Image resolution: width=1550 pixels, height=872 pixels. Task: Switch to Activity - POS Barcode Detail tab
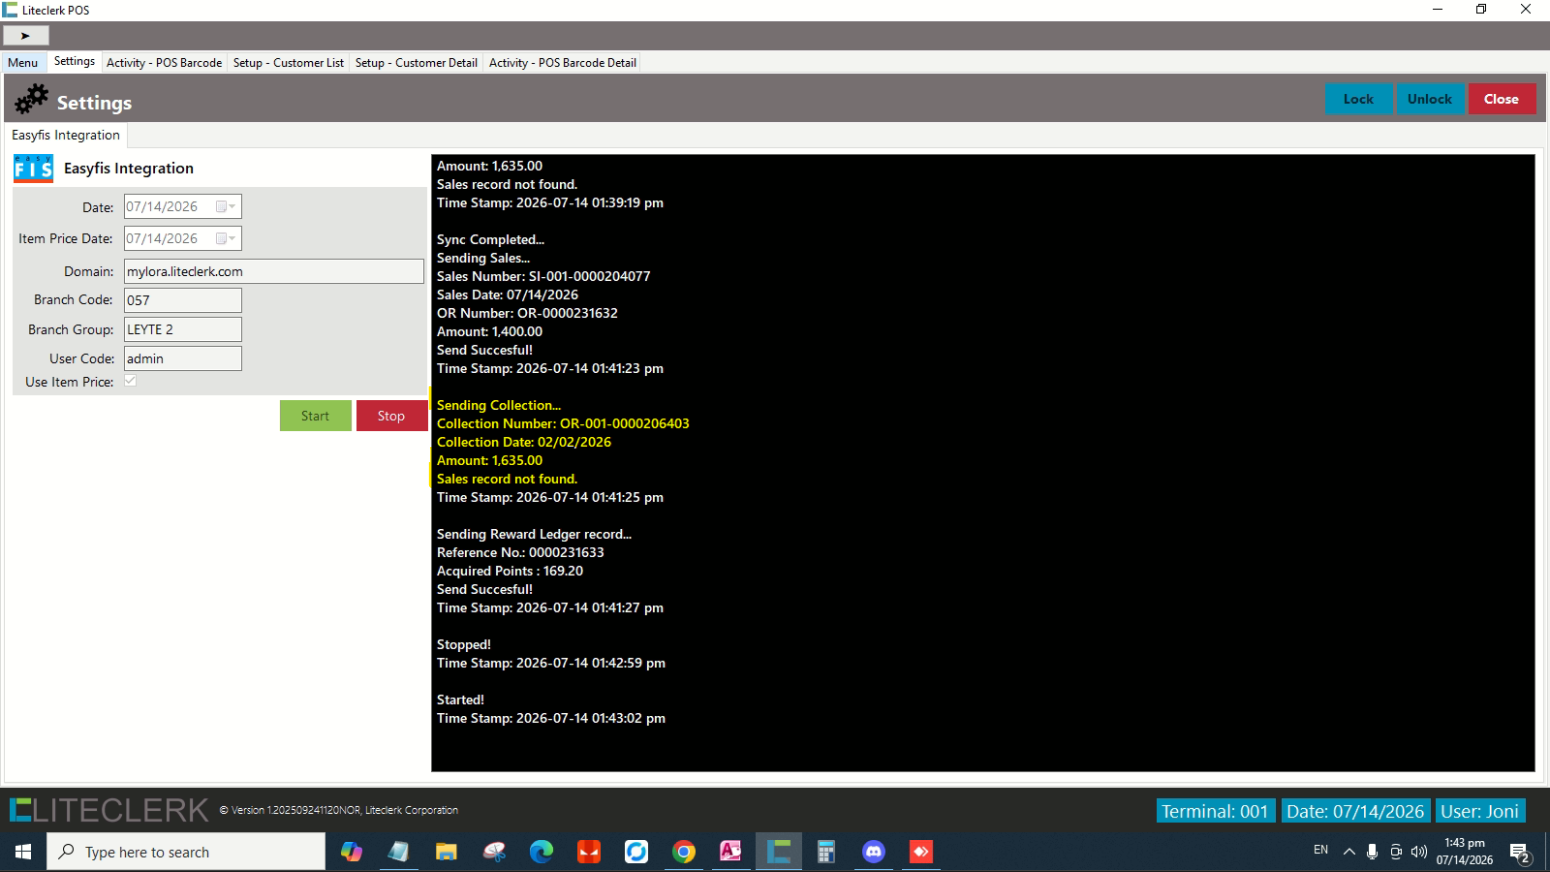[562, 62]
